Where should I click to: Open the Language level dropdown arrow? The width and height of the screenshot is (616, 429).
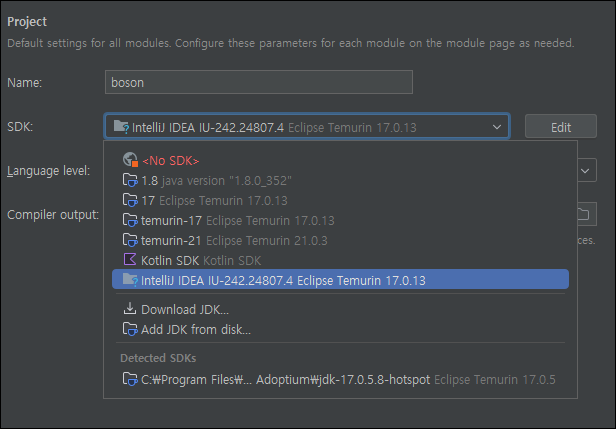[585, 170]
